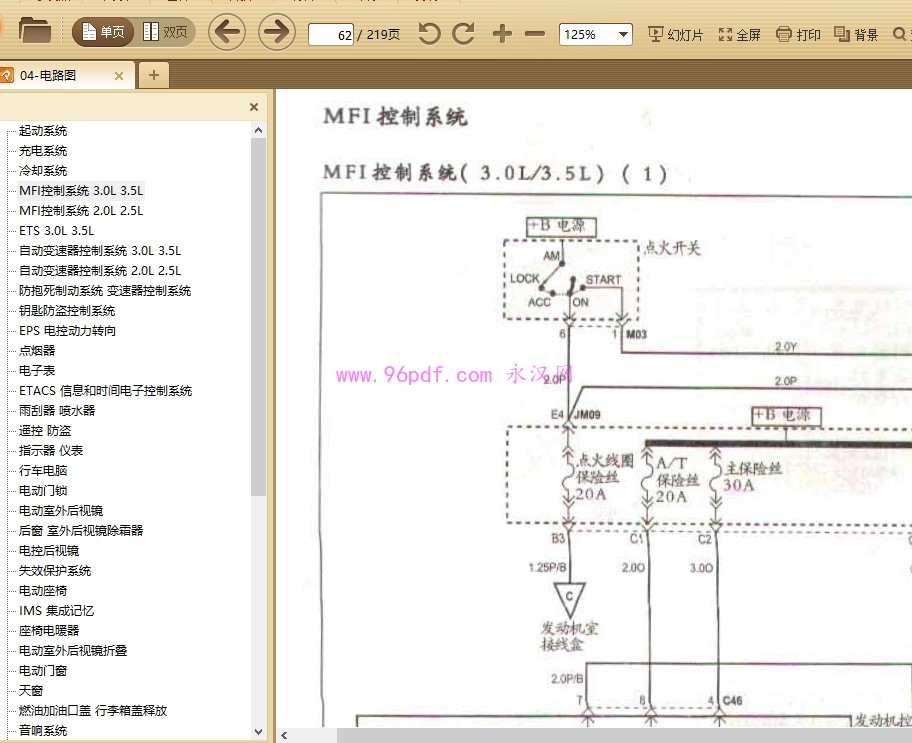Image resolution: width=912 pixels, height=743 pixels.
Task: Open bookmark 座椅电暖器
Action: click(x=49, y=630)
